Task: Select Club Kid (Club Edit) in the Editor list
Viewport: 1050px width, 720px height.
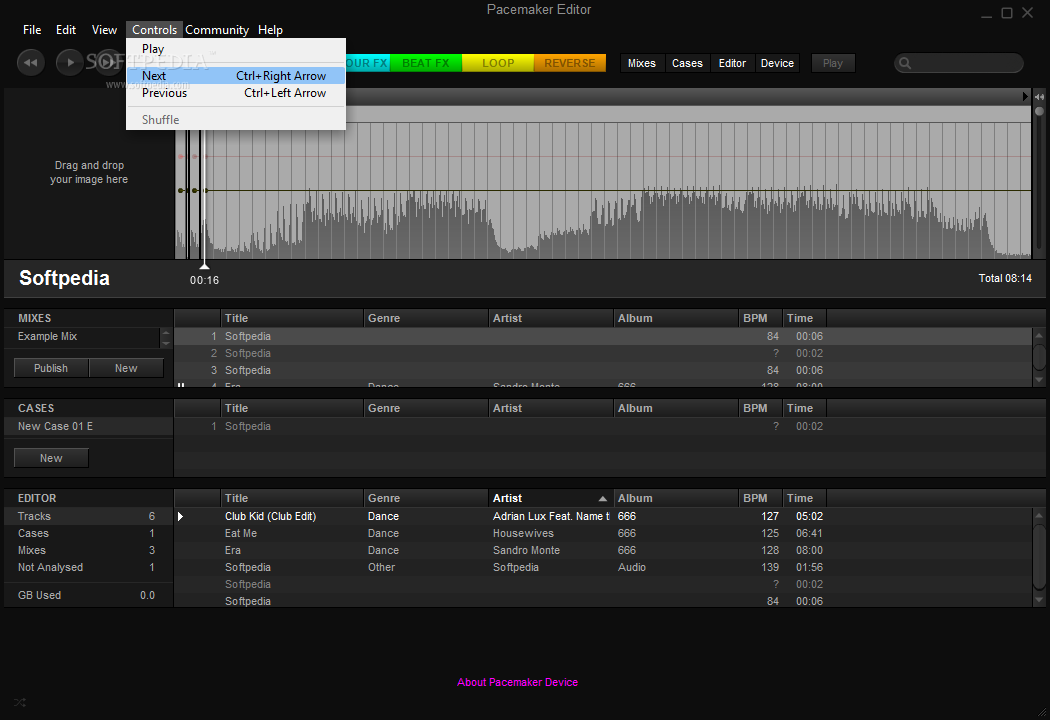Action: point(603,516)
